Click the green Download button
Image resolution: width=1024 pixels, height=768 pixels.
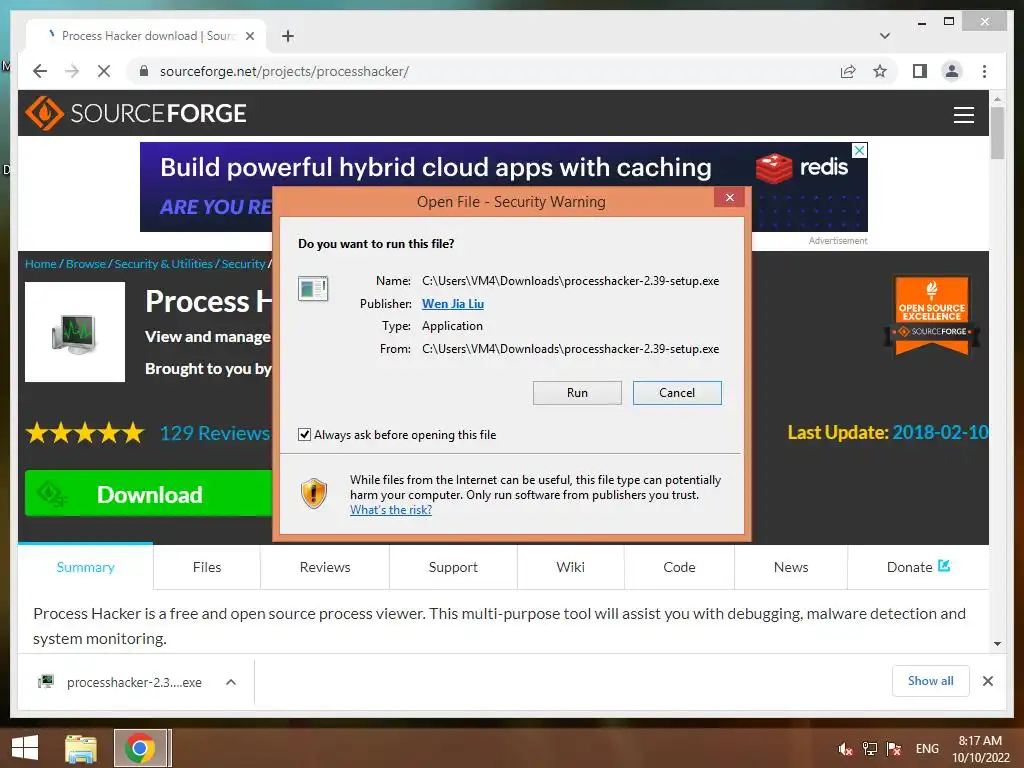(x=148, y=494)
